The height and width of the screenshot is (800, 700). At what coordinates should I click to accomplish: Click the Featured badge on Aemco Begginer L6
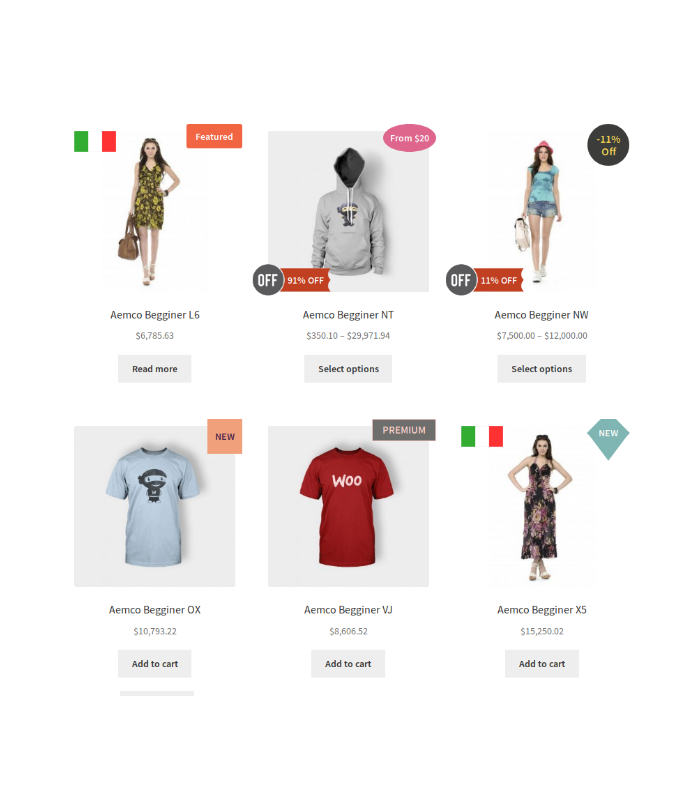click(214, 136)
